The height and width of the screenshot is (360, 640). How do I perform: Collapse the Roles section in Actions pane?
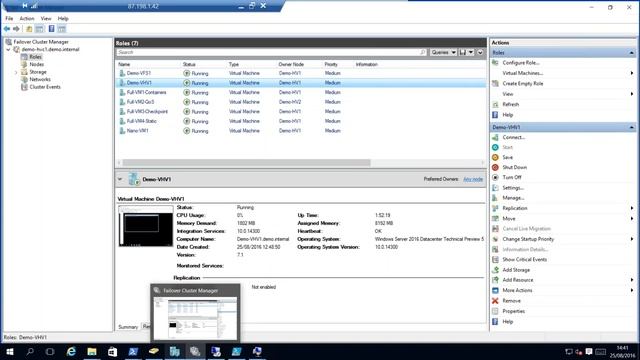(x=631, y=53)
